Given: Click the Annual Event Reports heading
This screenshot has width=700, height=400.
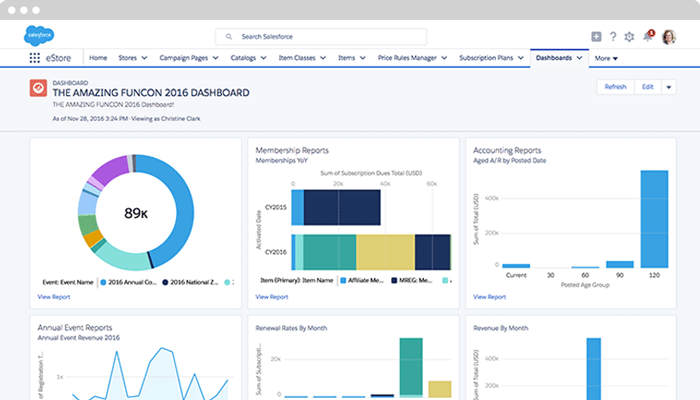Looking at the screenshot, I should 75,328.
